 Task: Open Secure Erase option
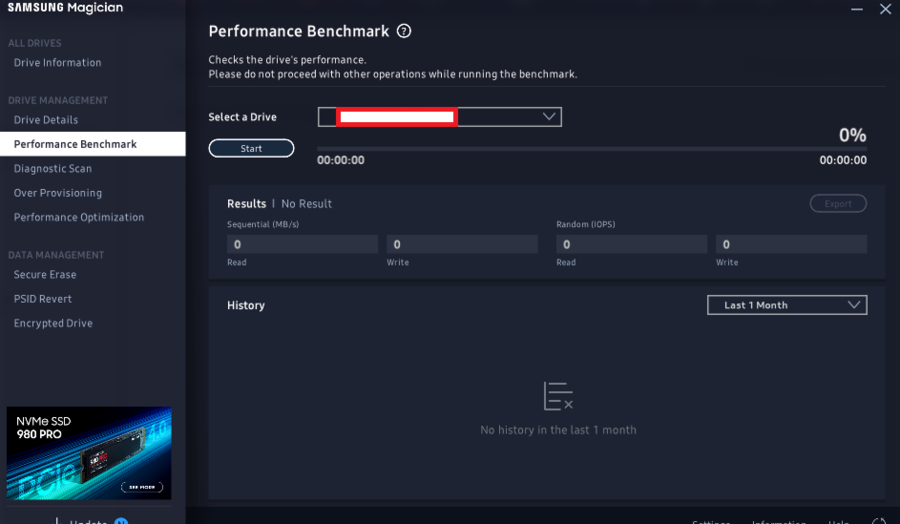(45, 275)
